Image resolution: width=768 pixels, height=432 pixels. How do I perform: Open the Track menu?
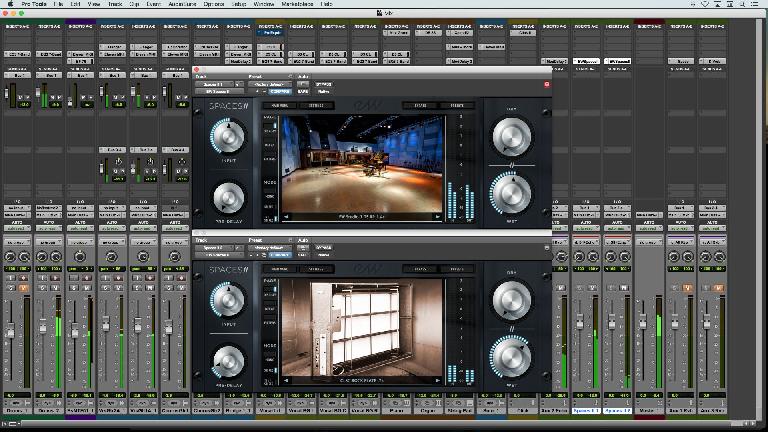(115, 3)
